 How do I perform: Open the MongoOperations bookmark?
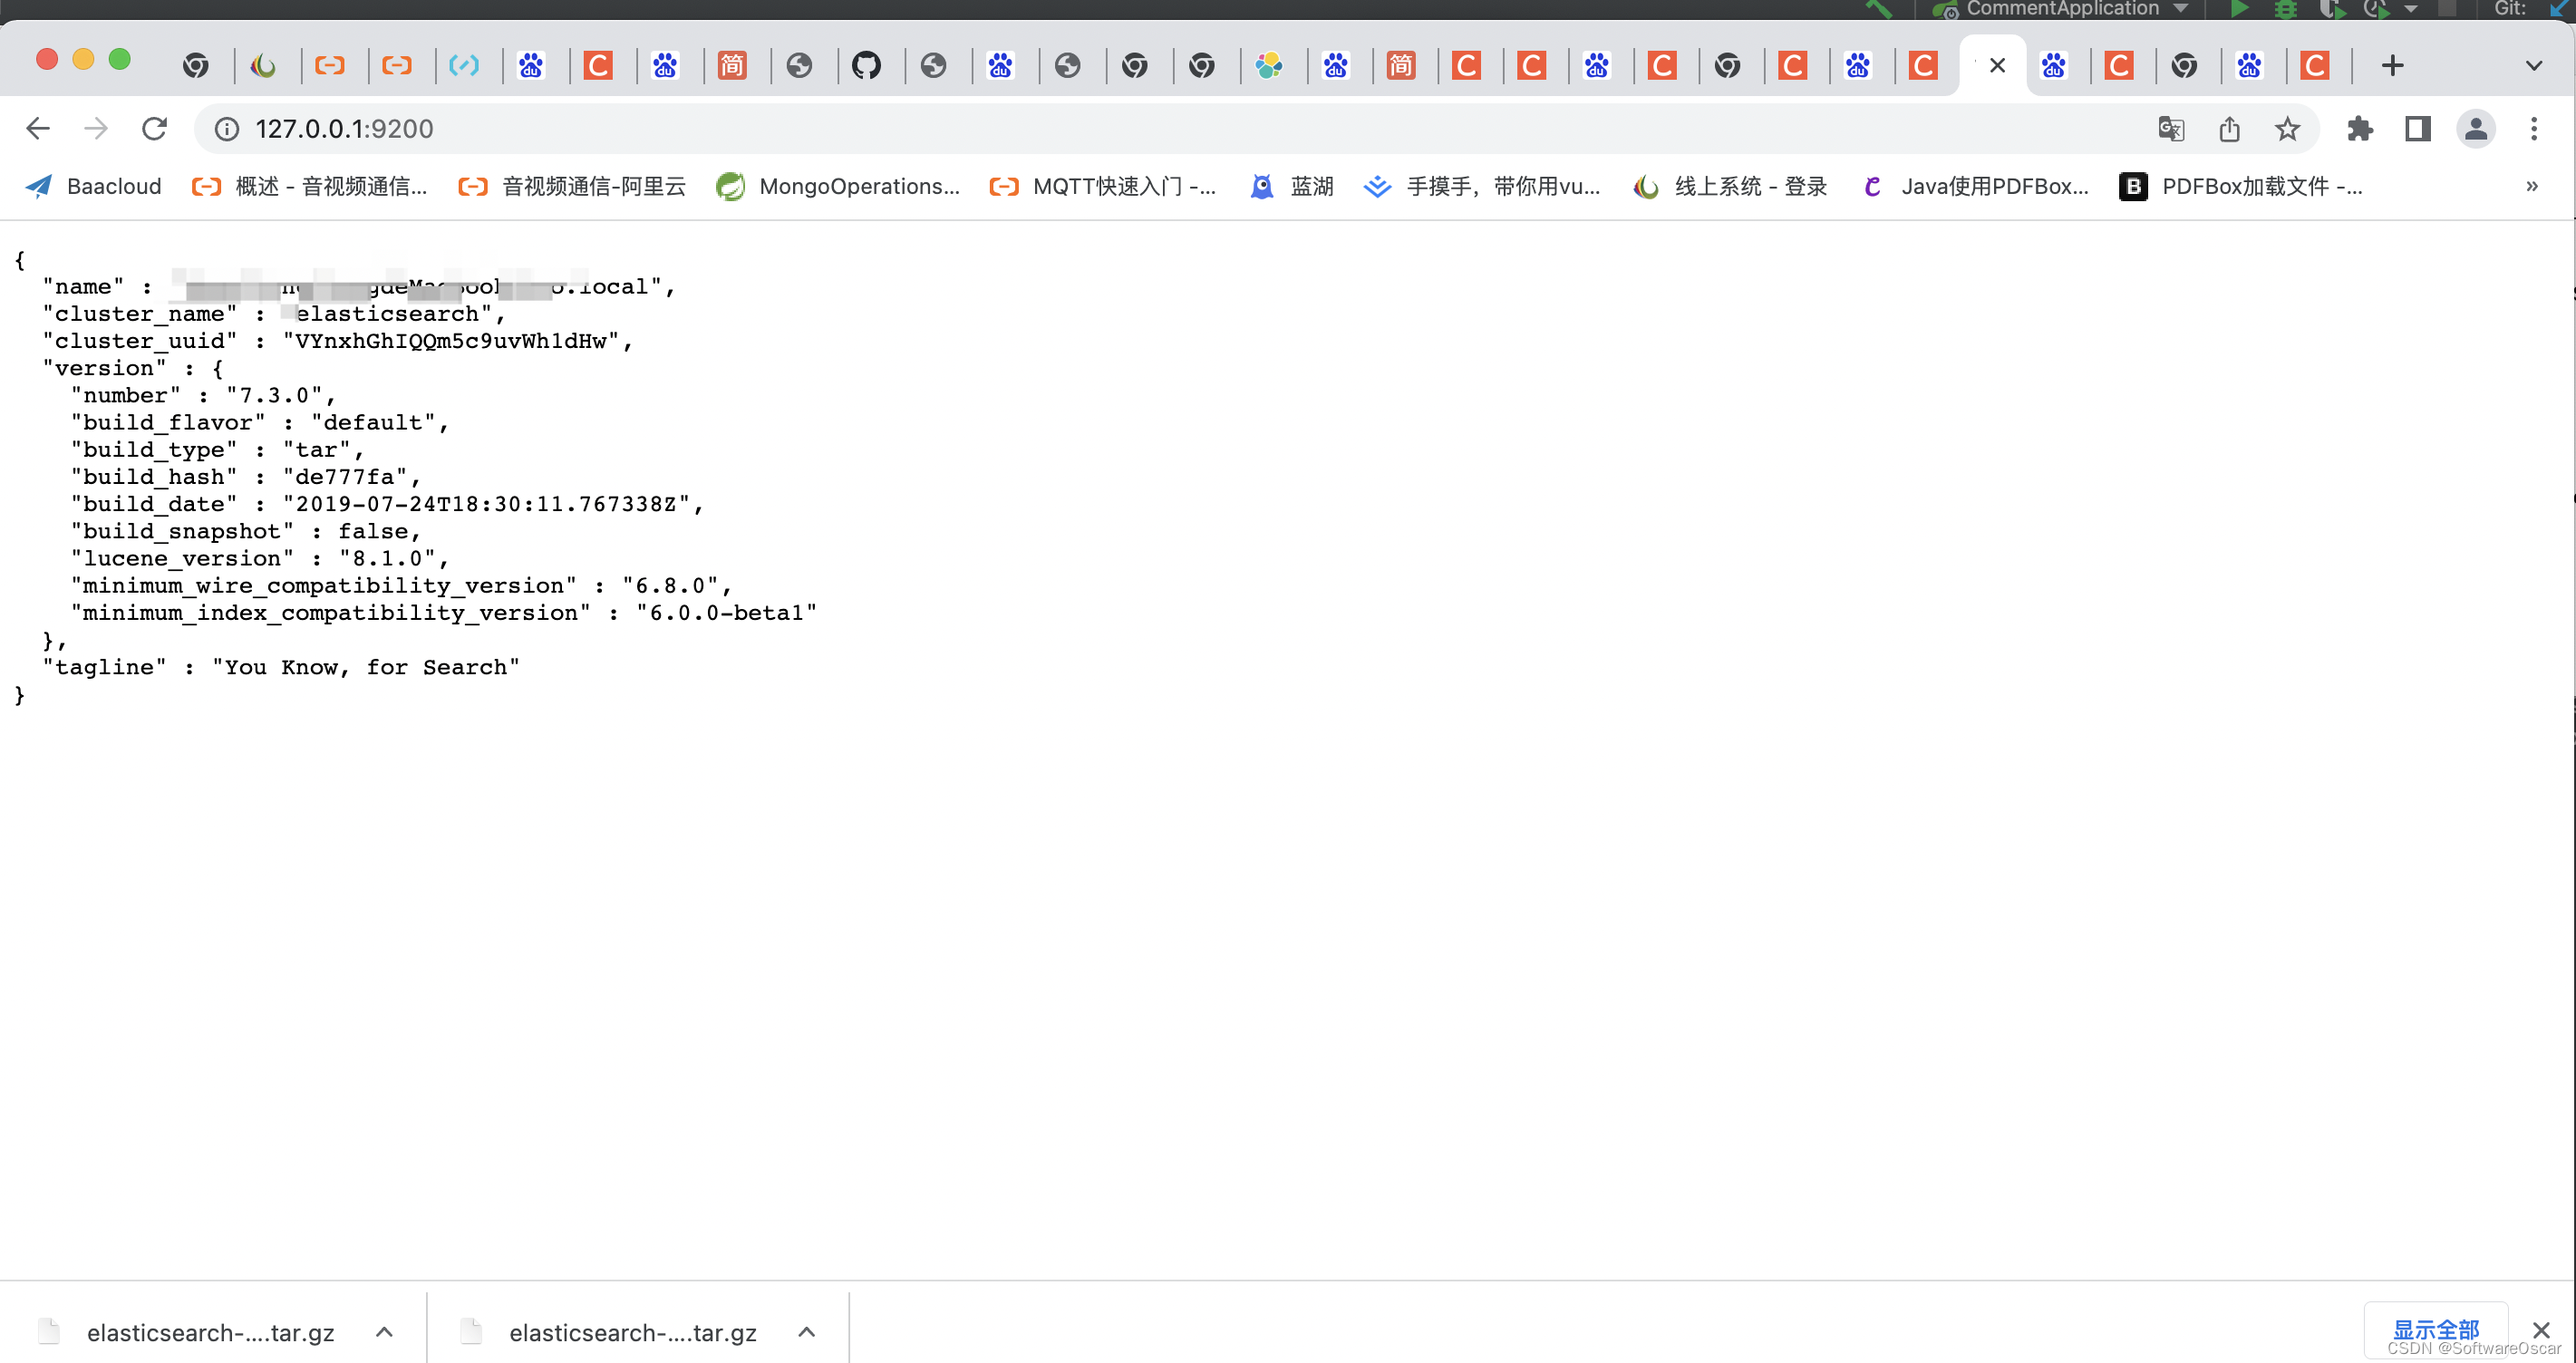838,186
